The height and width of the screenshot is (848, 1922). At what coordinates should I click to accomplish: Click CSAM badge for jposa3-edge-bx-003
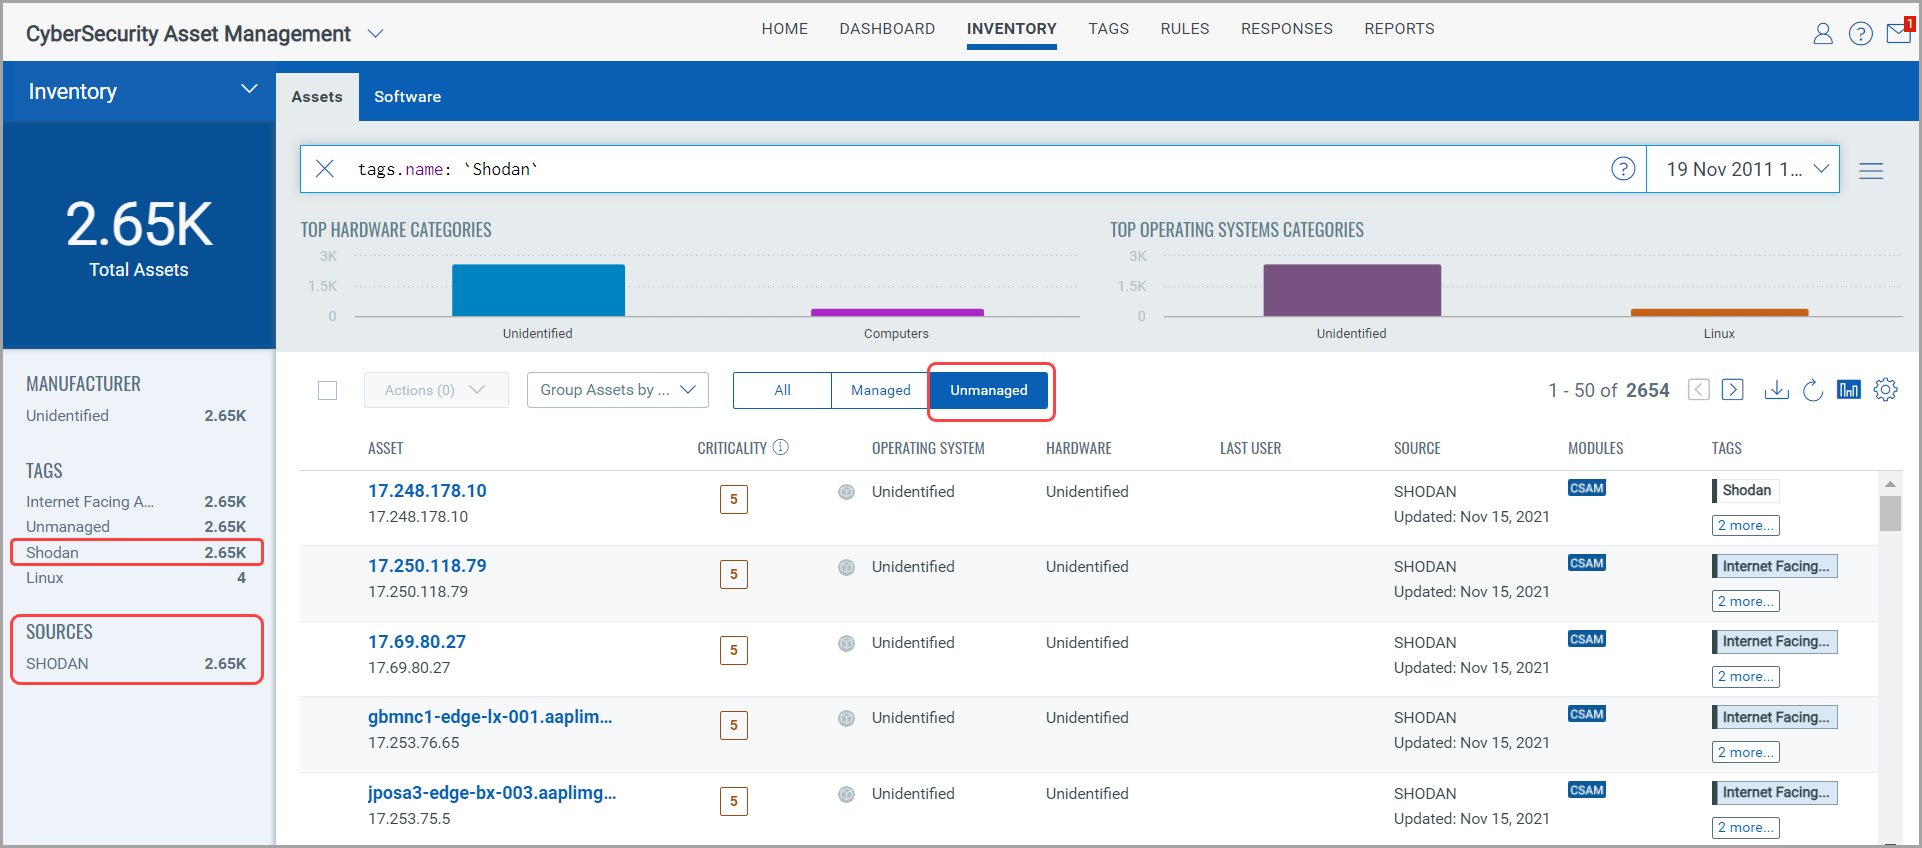[x=1587, y=790]
